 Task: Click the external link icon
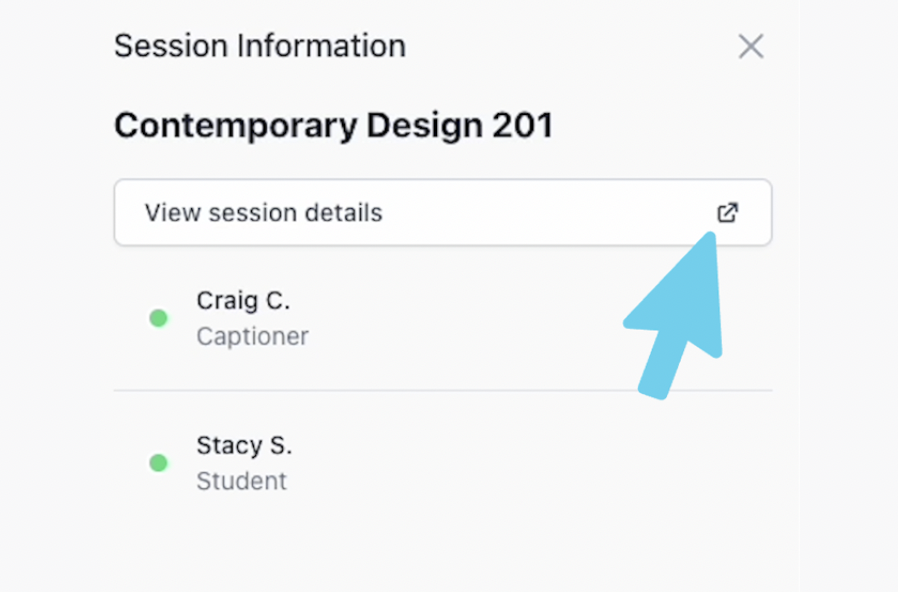pyautogui.click(x=727, y=212)
